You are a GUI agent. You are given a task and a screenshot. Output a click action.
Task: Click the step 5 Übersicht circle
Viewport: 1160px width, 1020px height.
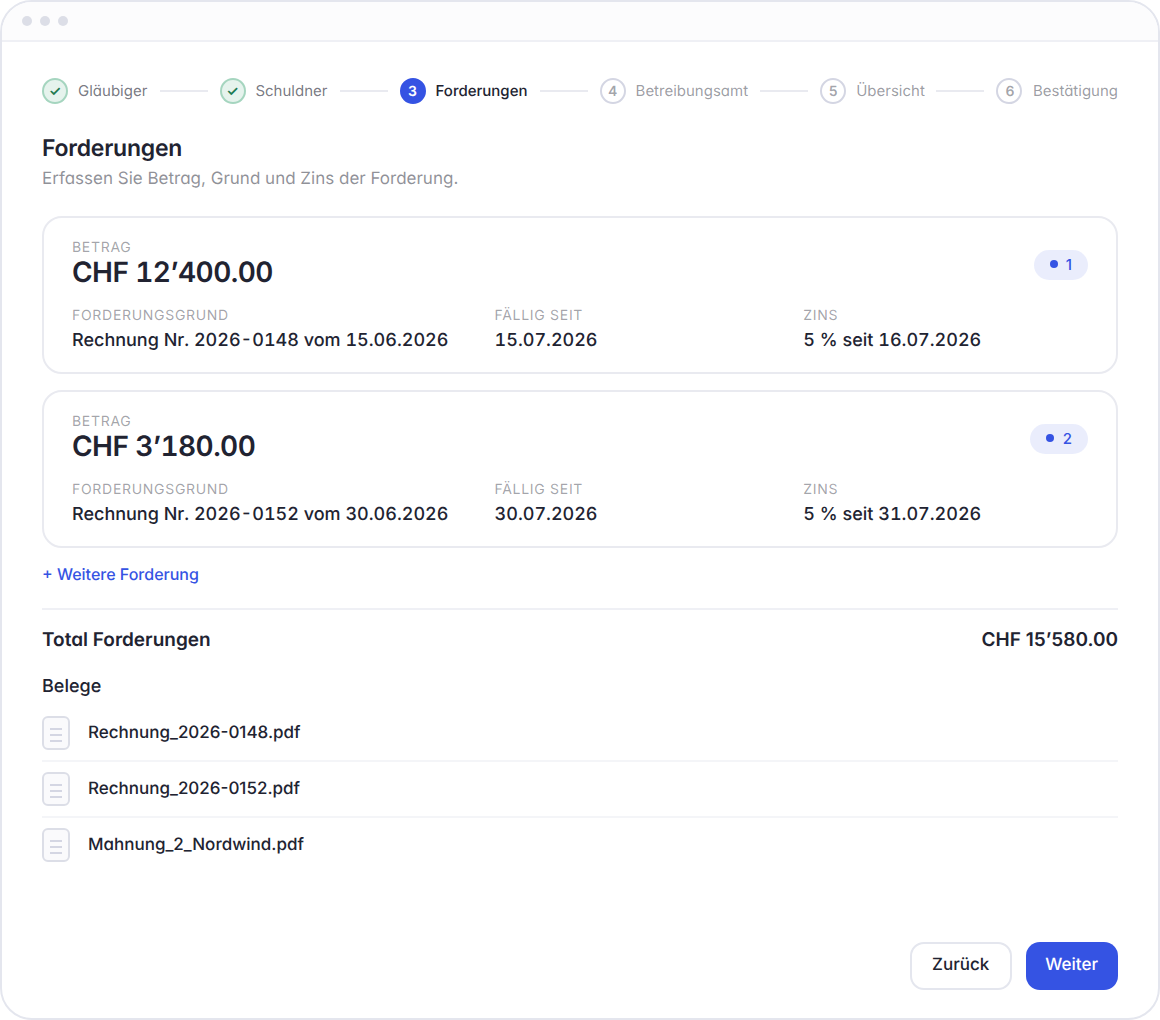coord(833,91)
